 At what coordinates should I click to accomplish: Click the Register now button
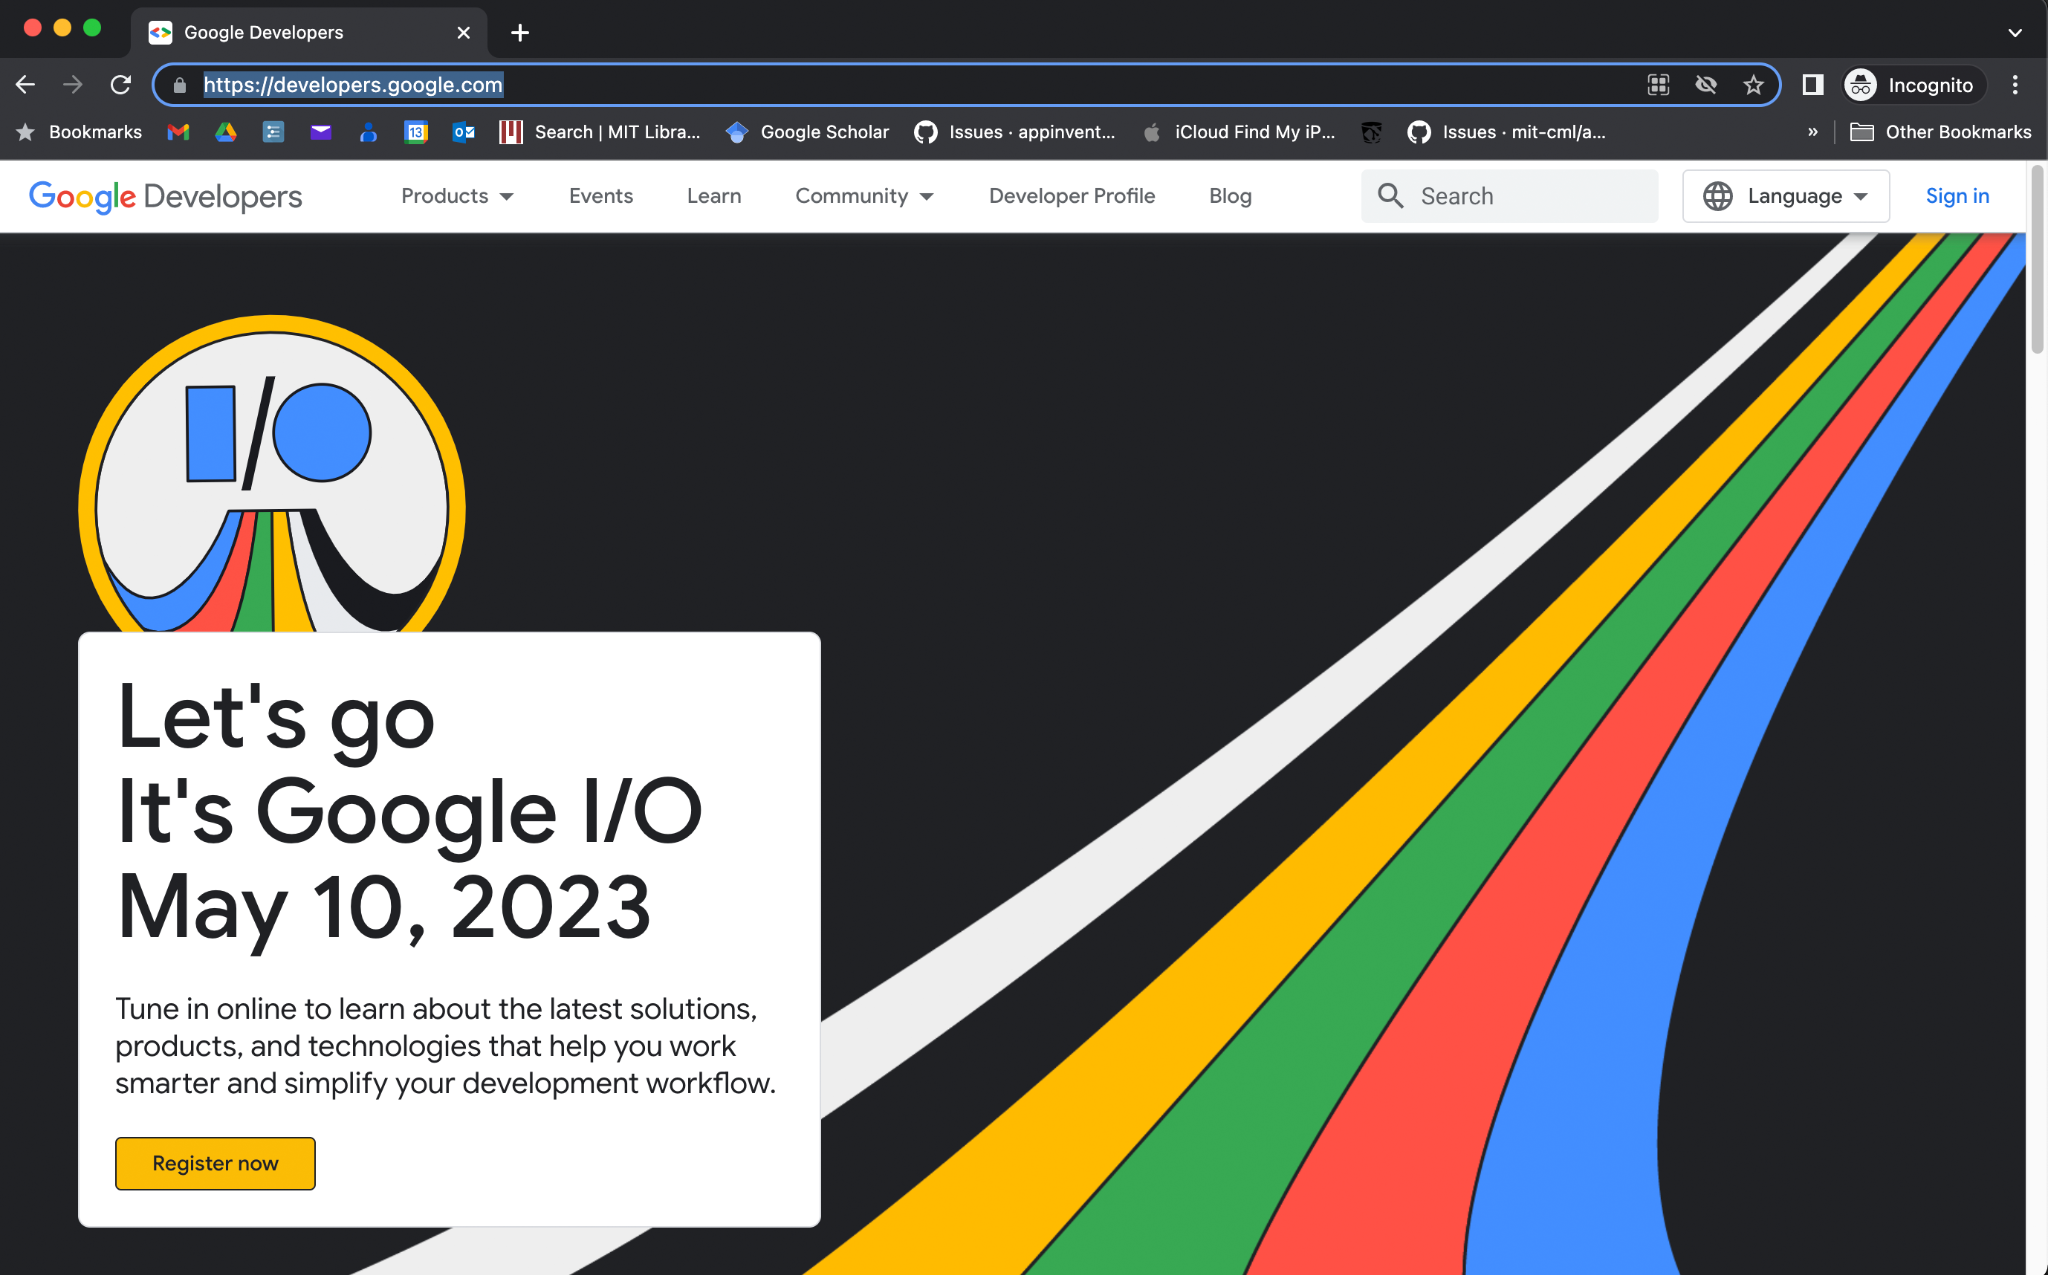click(x=215, y=1163)
